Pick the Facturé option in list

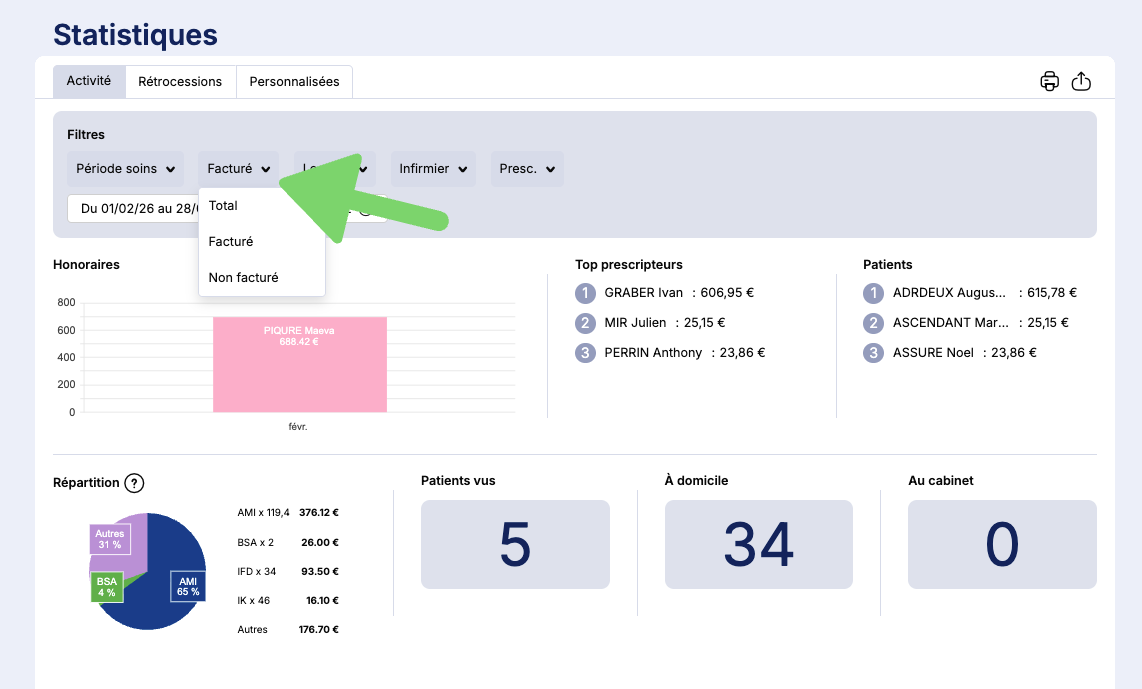click(231, 242)
